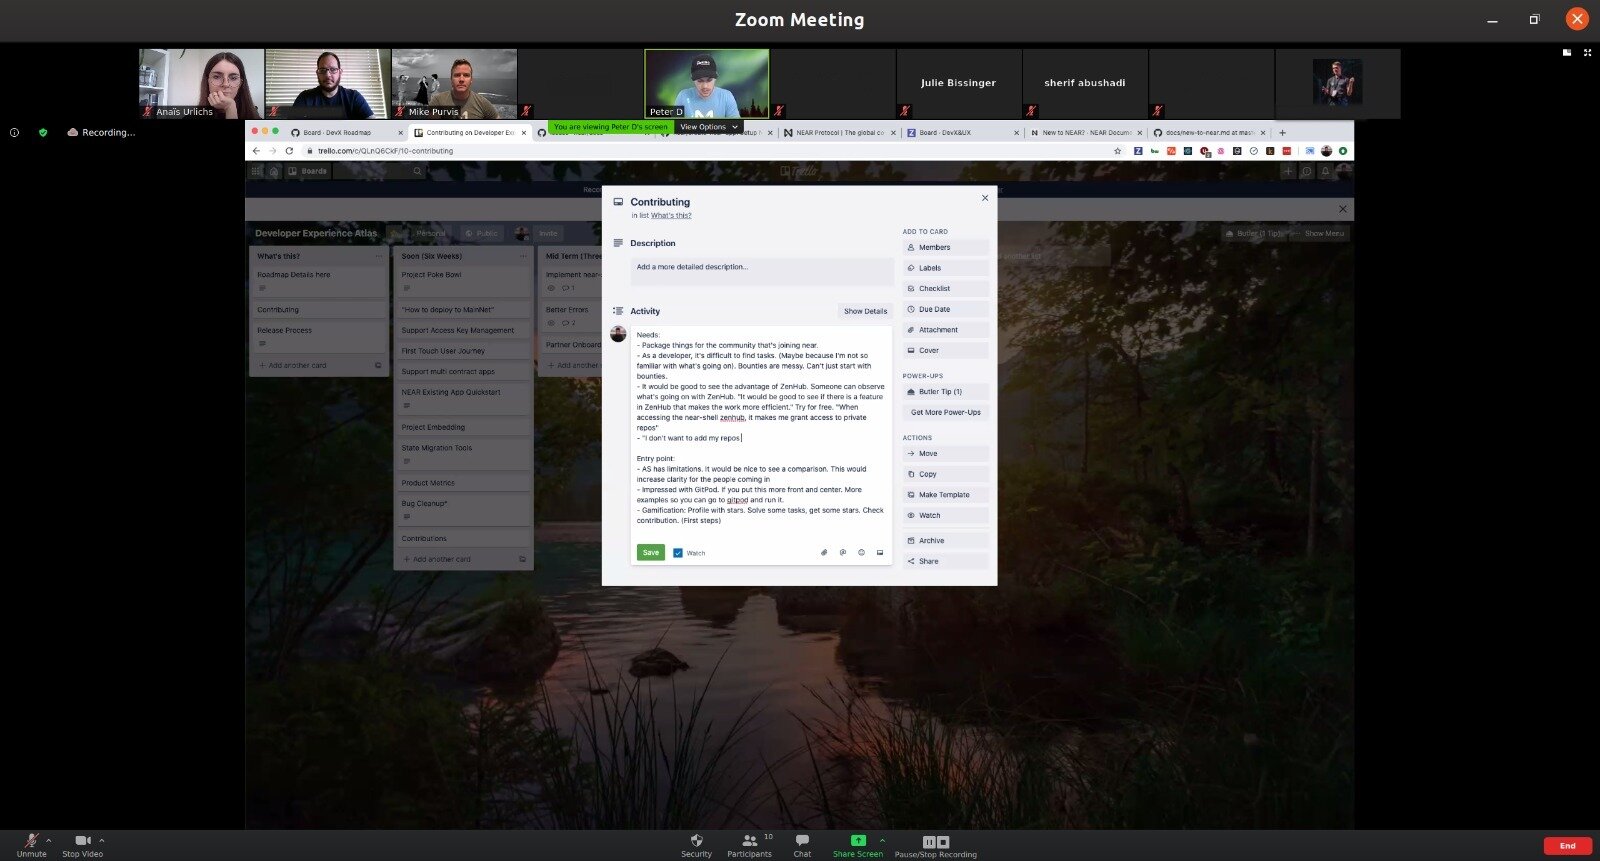Viewport: 1600px width, 861px height.
Task: Select sherif abushadi participant tile
Action: coord(1085,84)
